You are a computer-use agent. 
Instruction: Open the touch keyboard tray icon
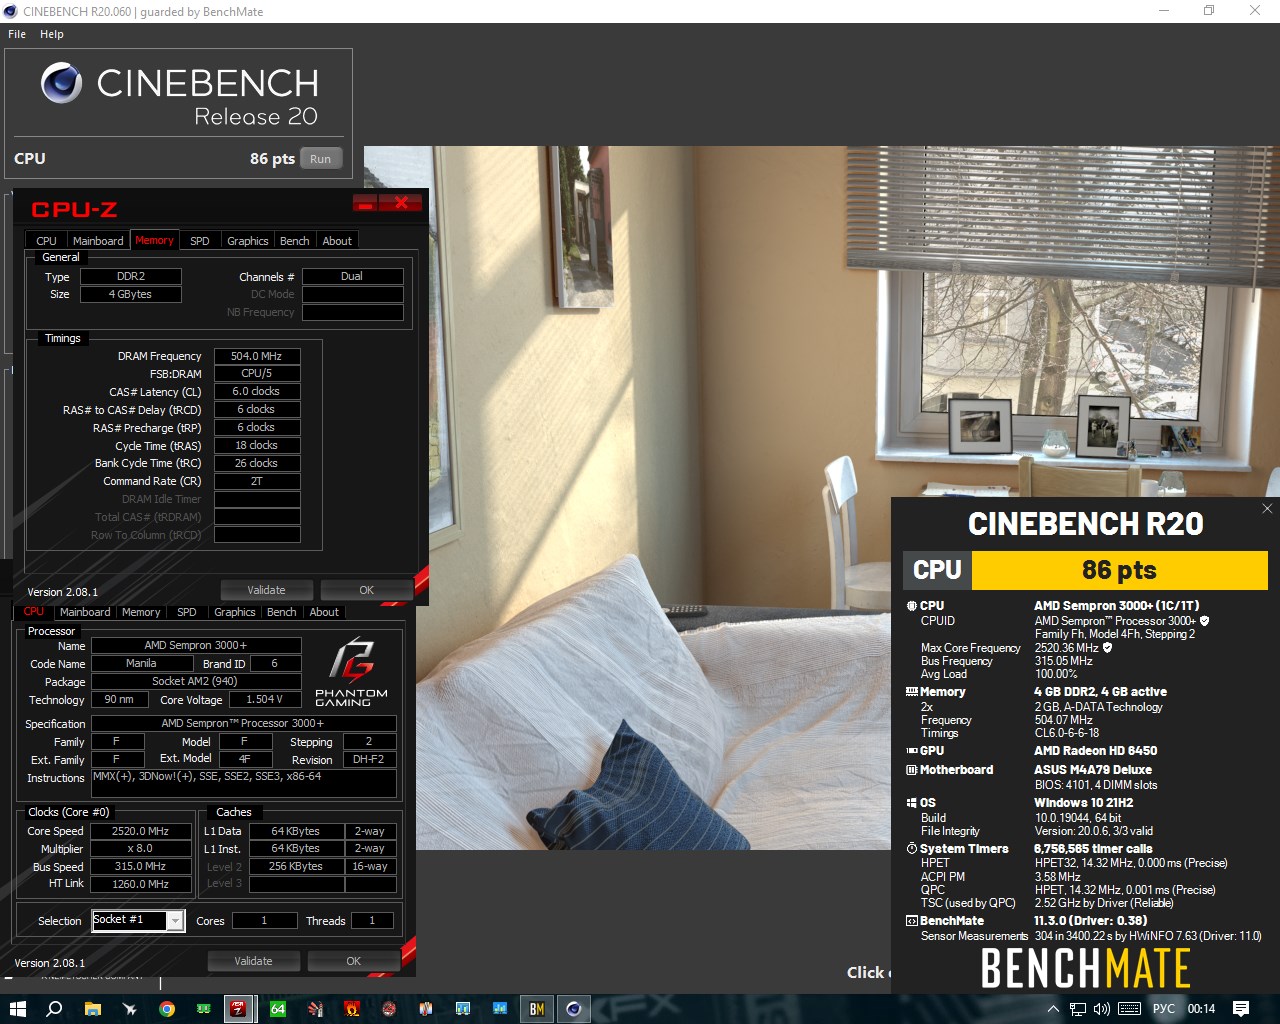[x=1129, y=1009]
